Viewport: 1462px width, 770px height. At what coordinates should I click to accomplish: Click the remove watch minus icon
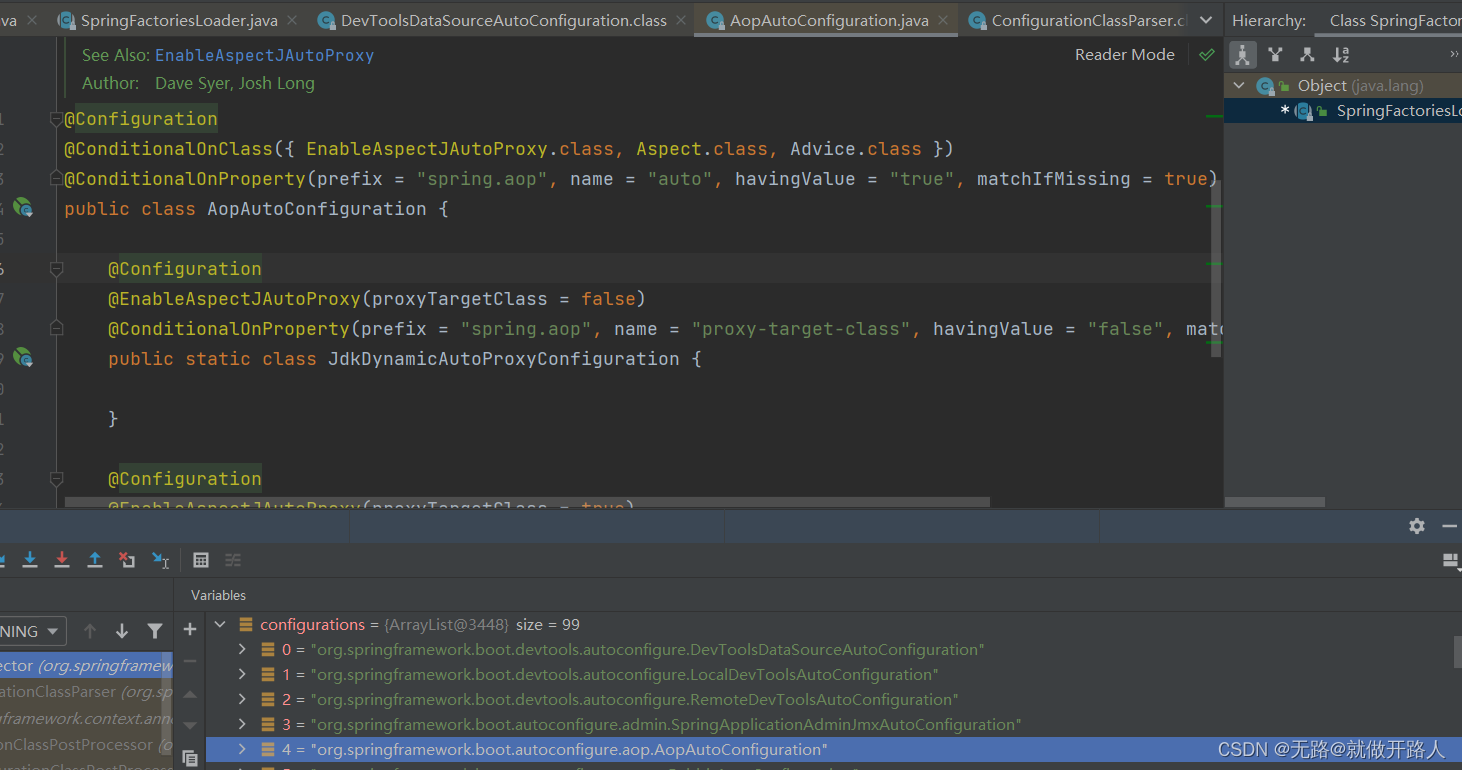tap(190, 661)
